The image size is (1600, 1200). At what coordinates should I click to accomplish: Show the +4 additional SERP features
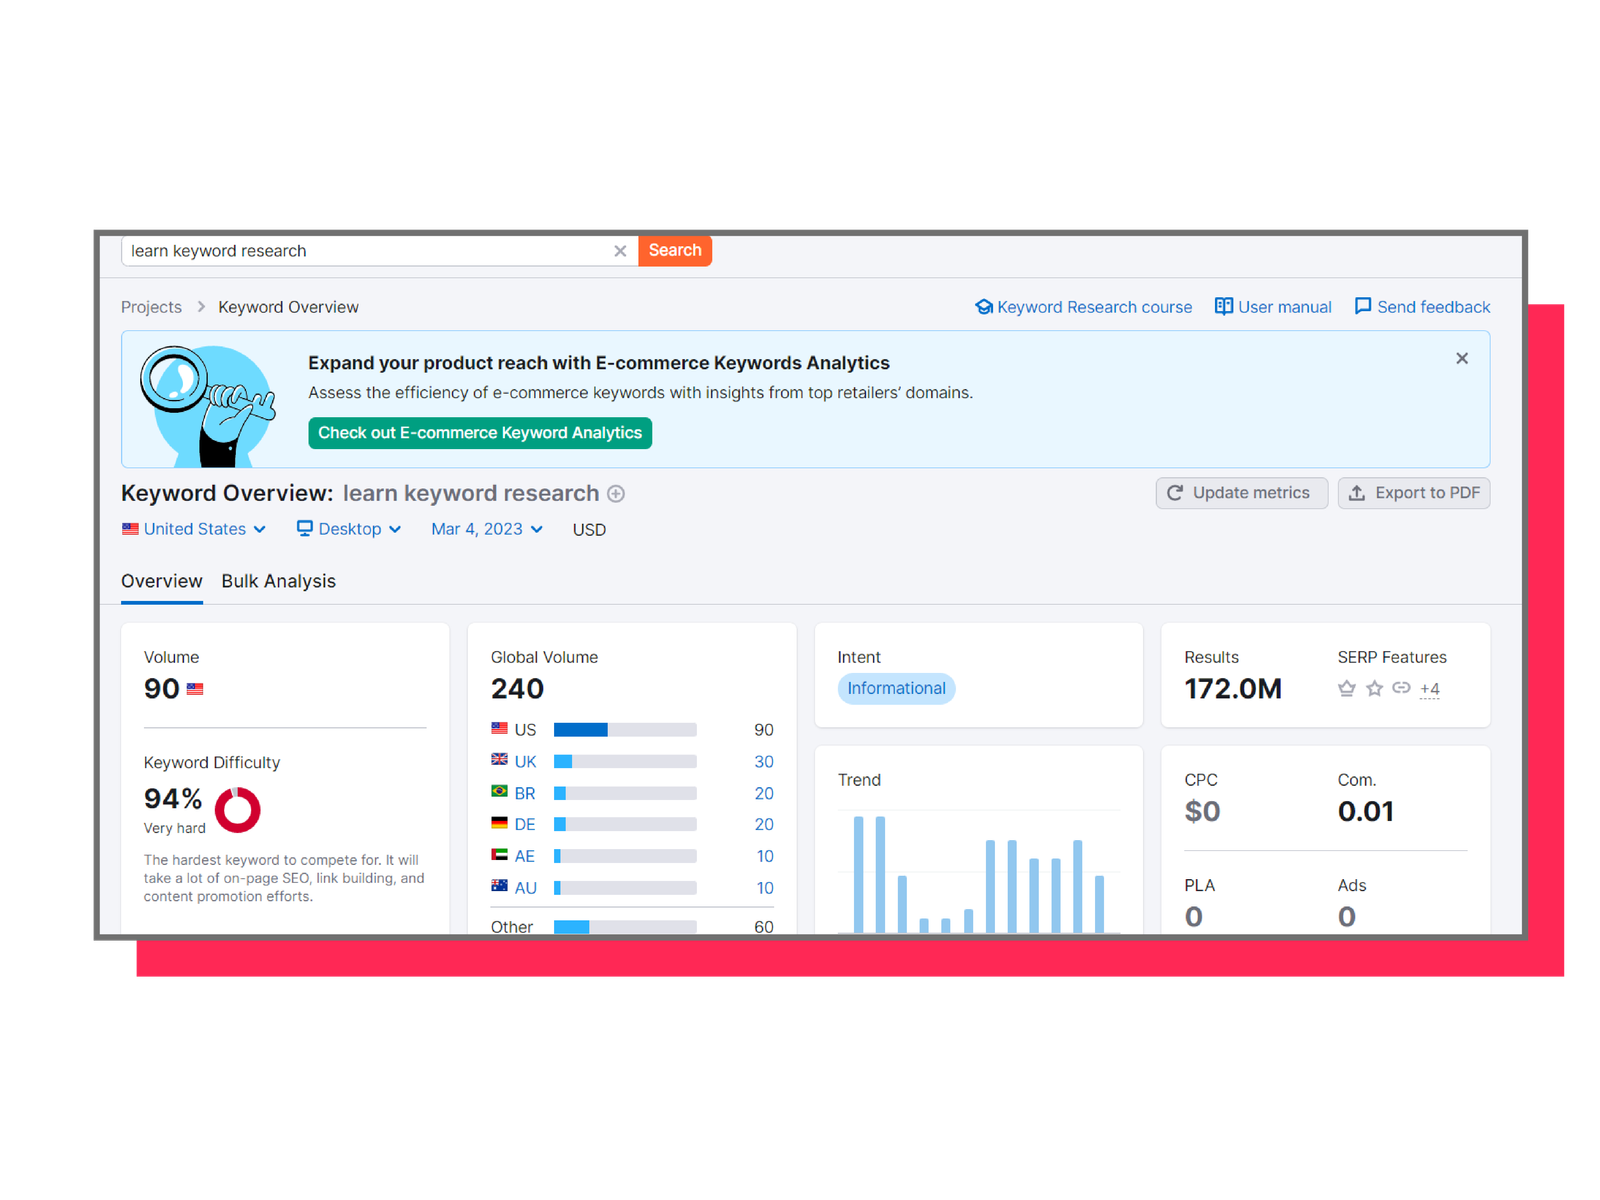[x=1430, y=689]
